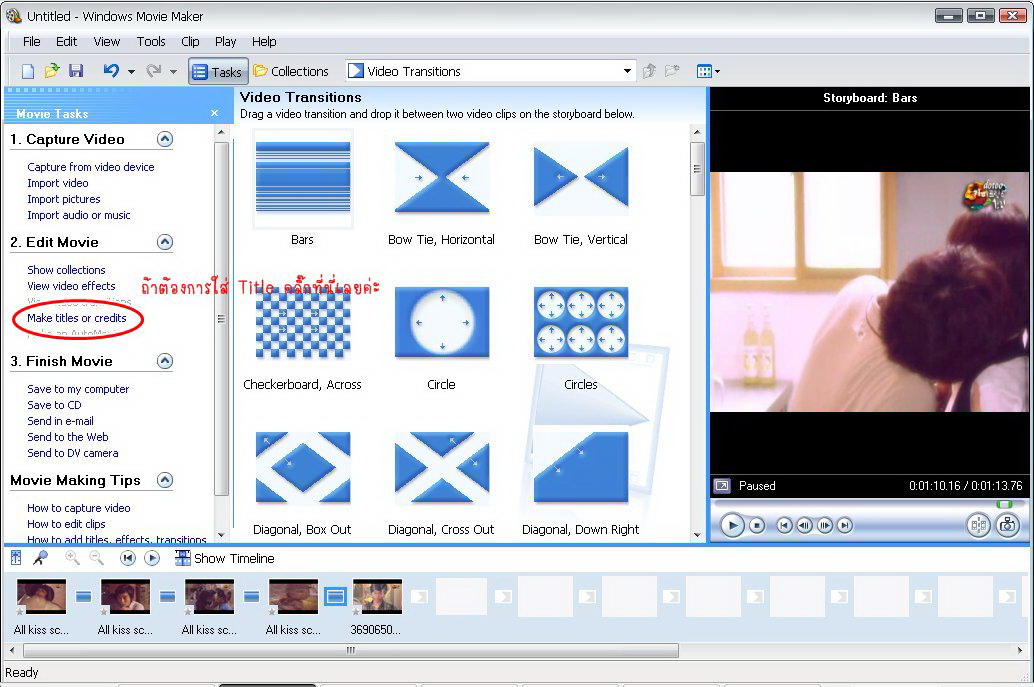Click the Show collections link

(x=66, y=270)
